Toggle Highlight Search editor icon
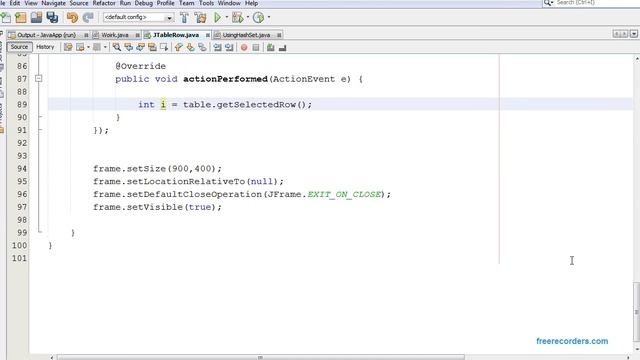 click(152, 47)
